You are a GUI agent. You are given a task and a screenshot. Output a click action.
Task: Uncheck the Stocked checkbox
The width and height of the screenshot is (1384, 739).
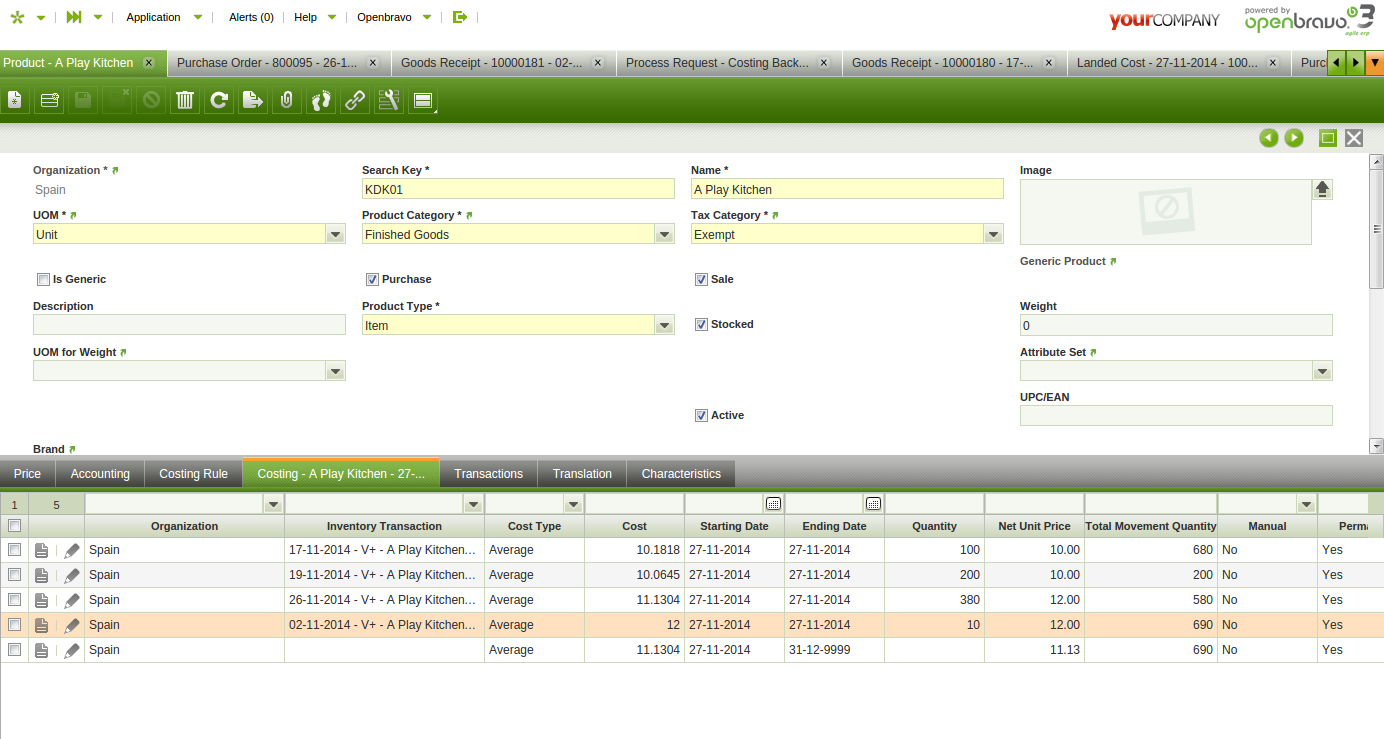(701, 325)
